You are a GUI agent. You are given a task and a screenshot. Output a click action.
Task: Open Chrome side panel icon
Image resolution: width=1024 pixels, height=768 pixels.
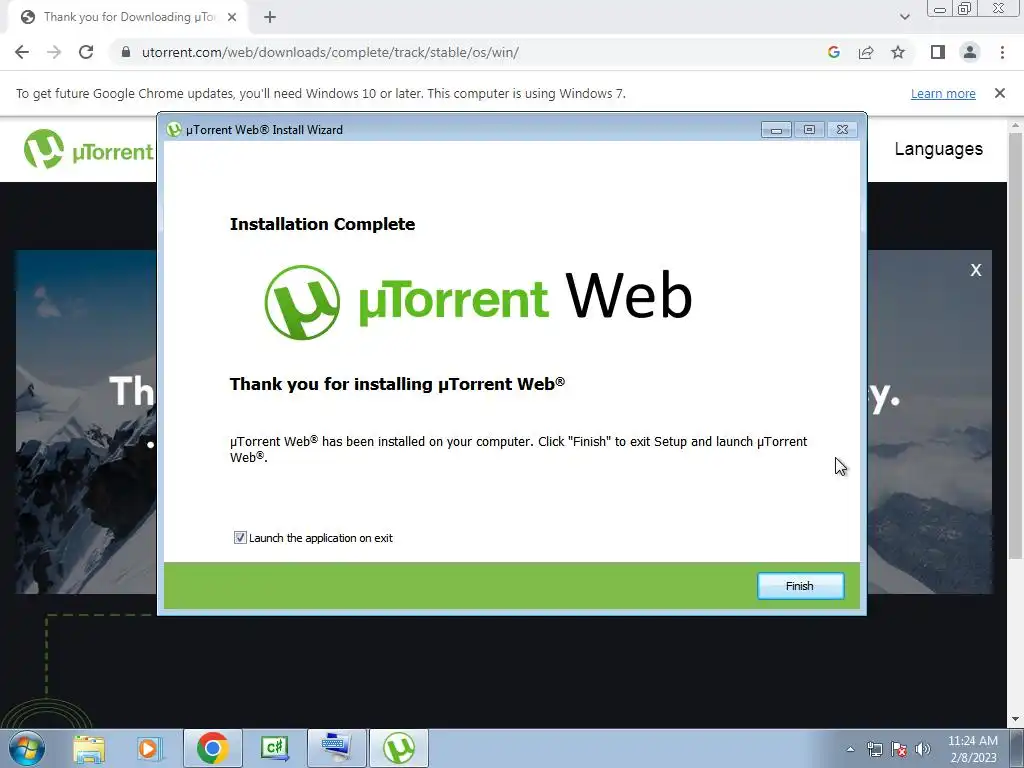[938, 52]
